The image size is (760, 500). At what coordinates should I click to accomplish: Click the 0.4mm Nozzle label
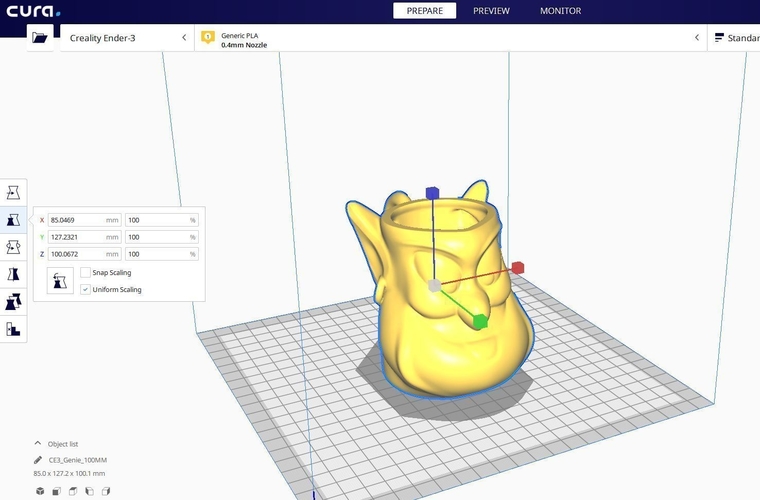[244, 45]
